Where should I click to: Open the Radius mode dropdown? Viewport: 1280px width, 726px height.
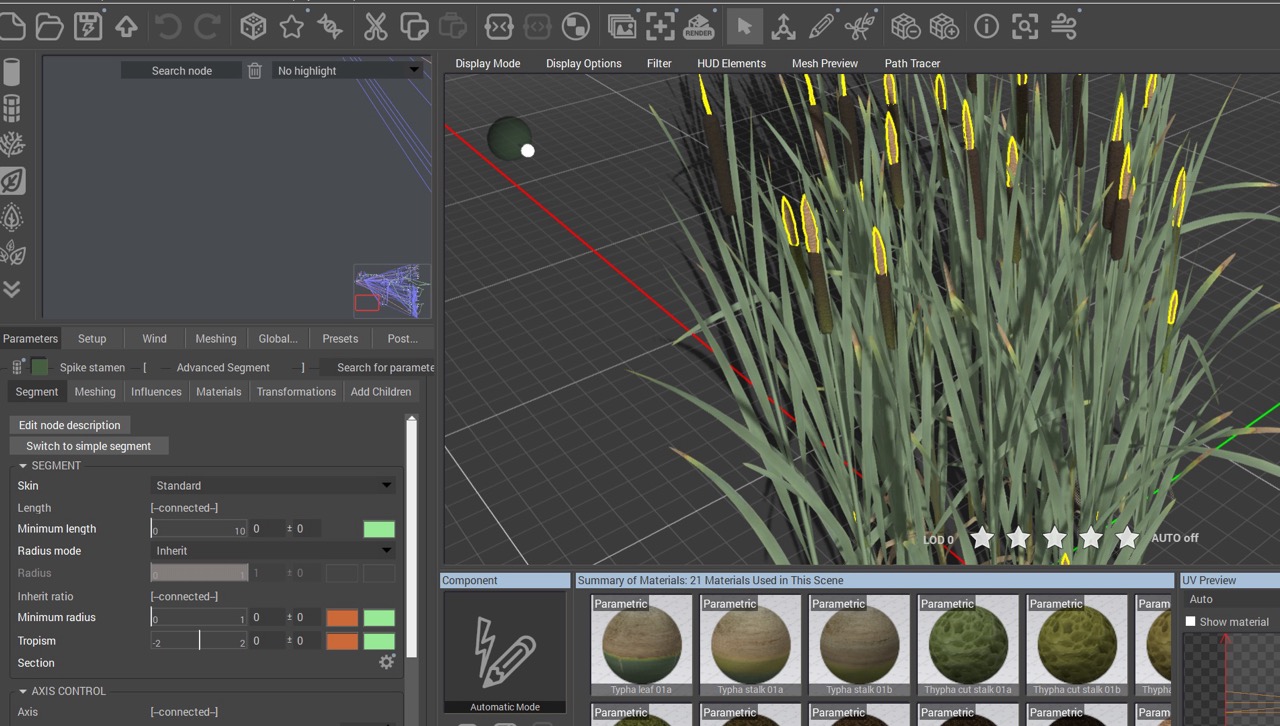click(x=273, y=551)
